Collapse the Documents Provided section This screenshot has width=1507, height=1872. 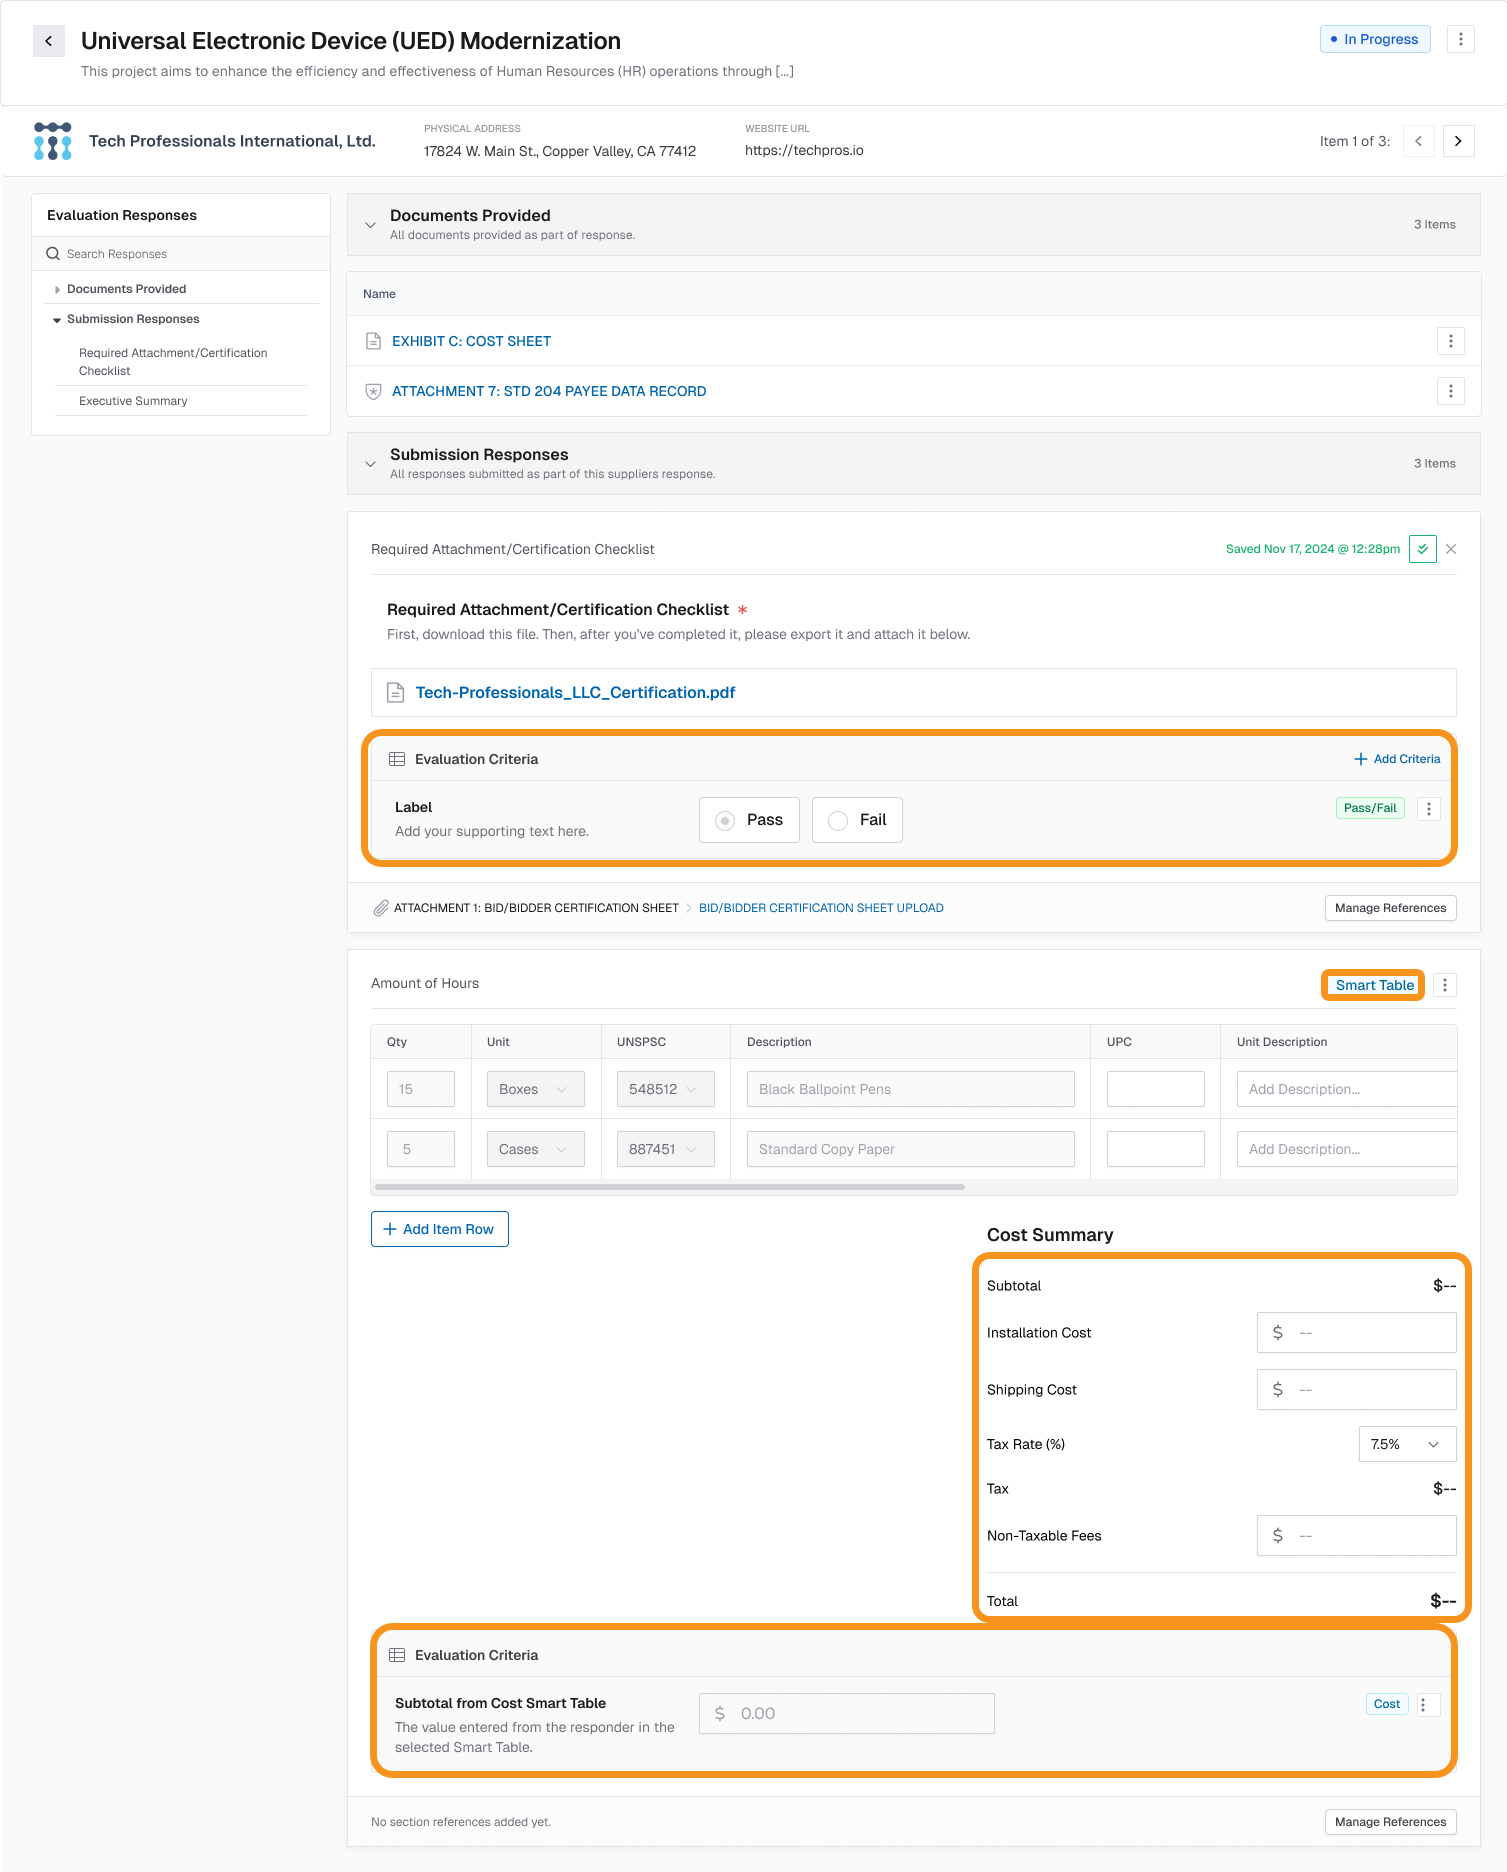(370, 225)
